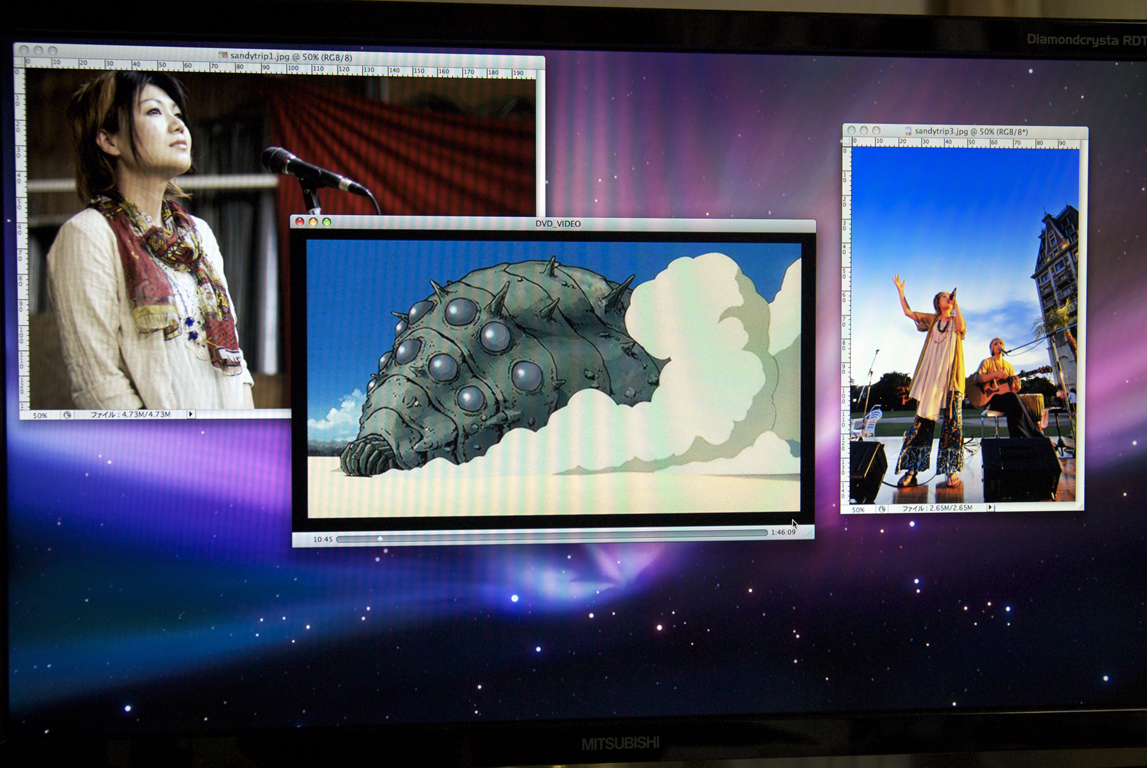1147x768 pixels.
Task: Click the sandytrip1.jpg window title
Action: [x=291, y=56]
